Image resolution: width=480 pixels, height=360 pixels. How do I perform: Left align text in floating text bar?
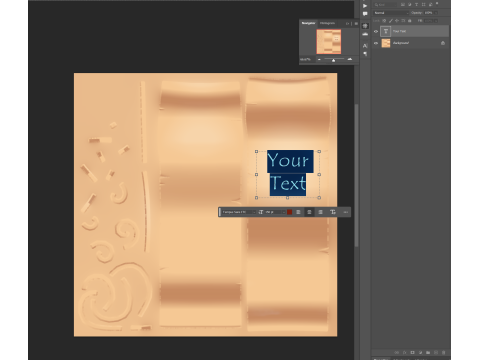(298, 212)
